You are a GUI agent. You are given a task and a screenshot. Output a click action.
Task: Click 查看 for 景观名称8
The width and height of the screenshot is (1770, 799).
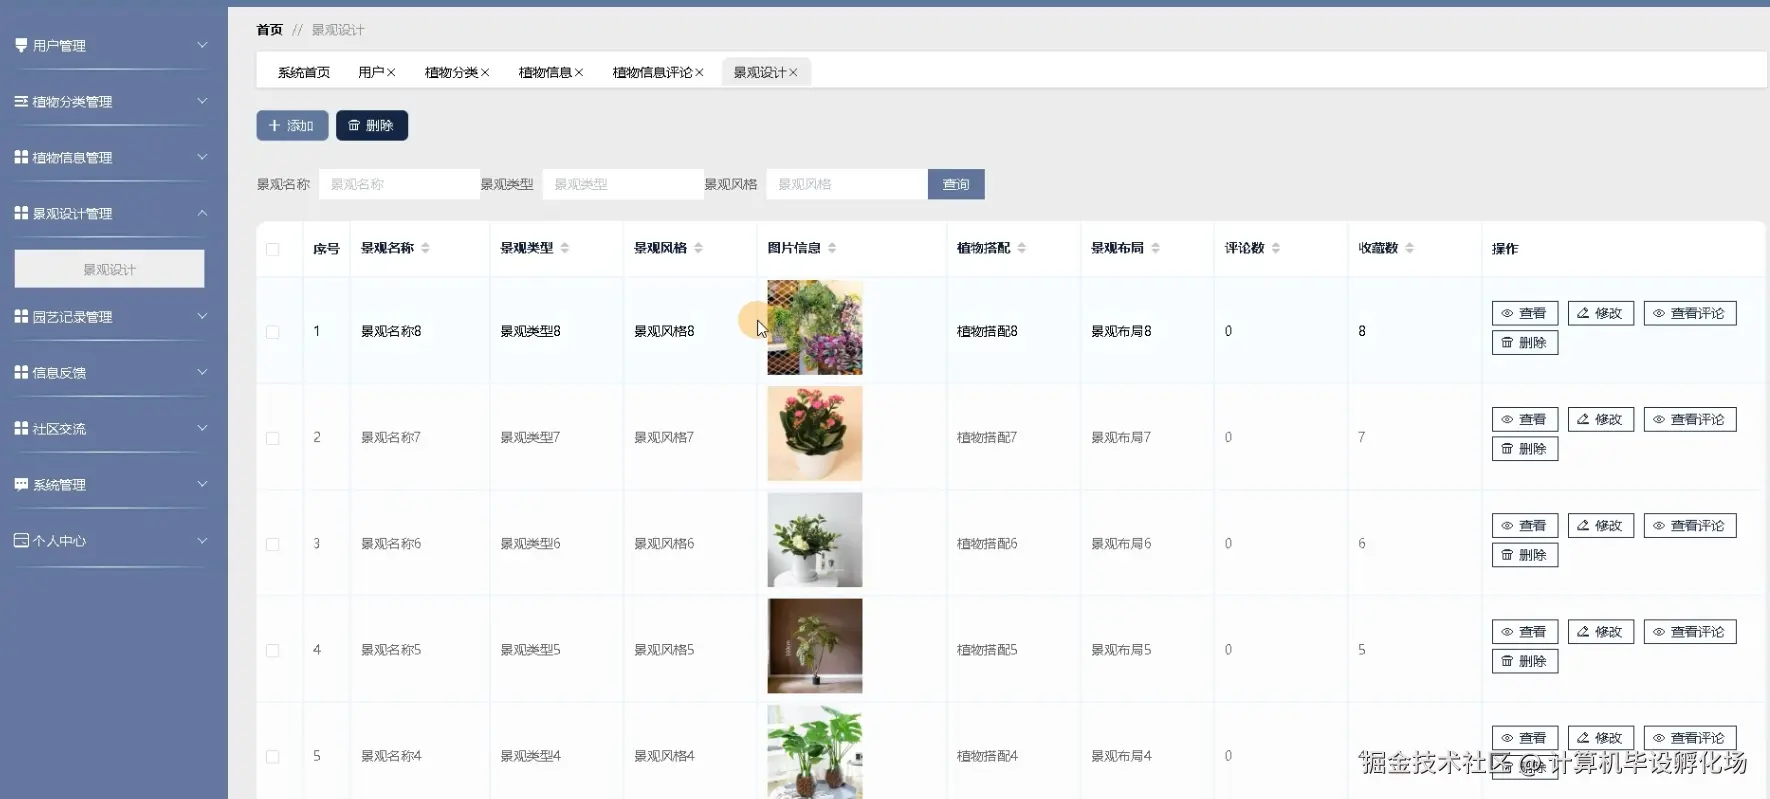point(1525,313)
